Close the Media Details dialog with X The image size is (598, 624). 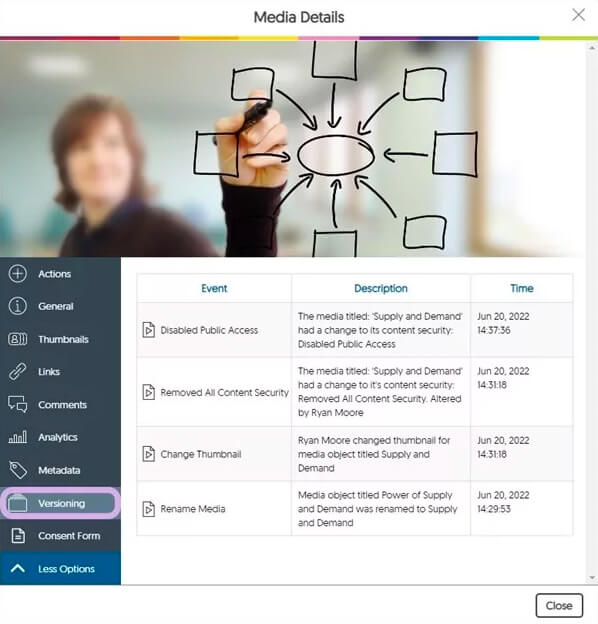(x=579, y=15)
